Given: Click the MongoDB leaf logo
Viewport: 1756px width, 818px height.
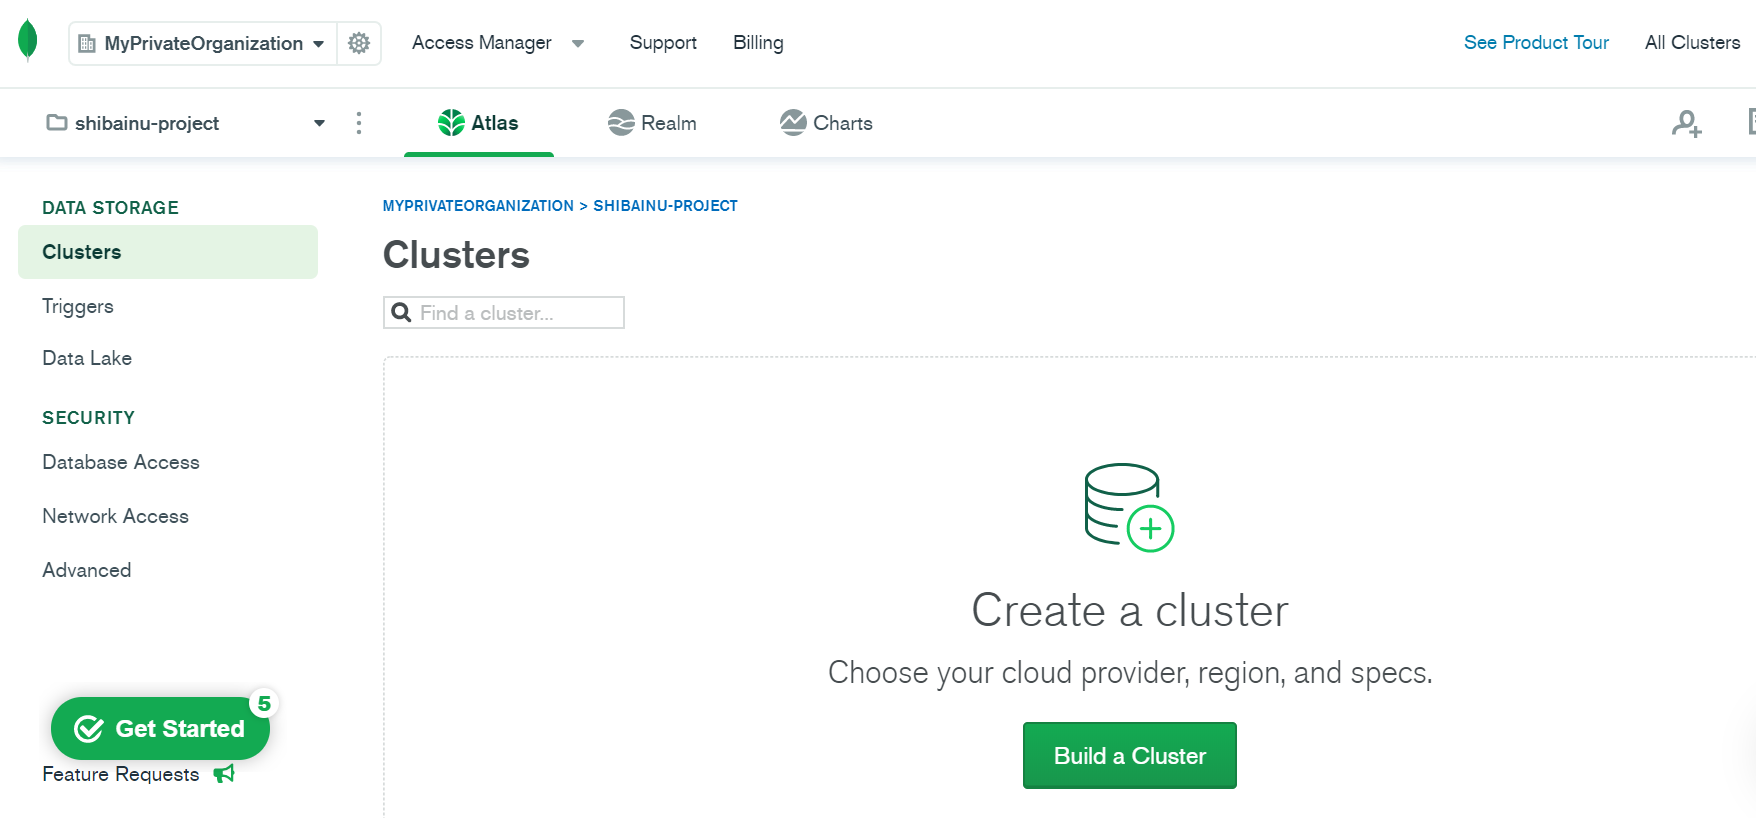Looking at the screenshot, I should (28, 41).
